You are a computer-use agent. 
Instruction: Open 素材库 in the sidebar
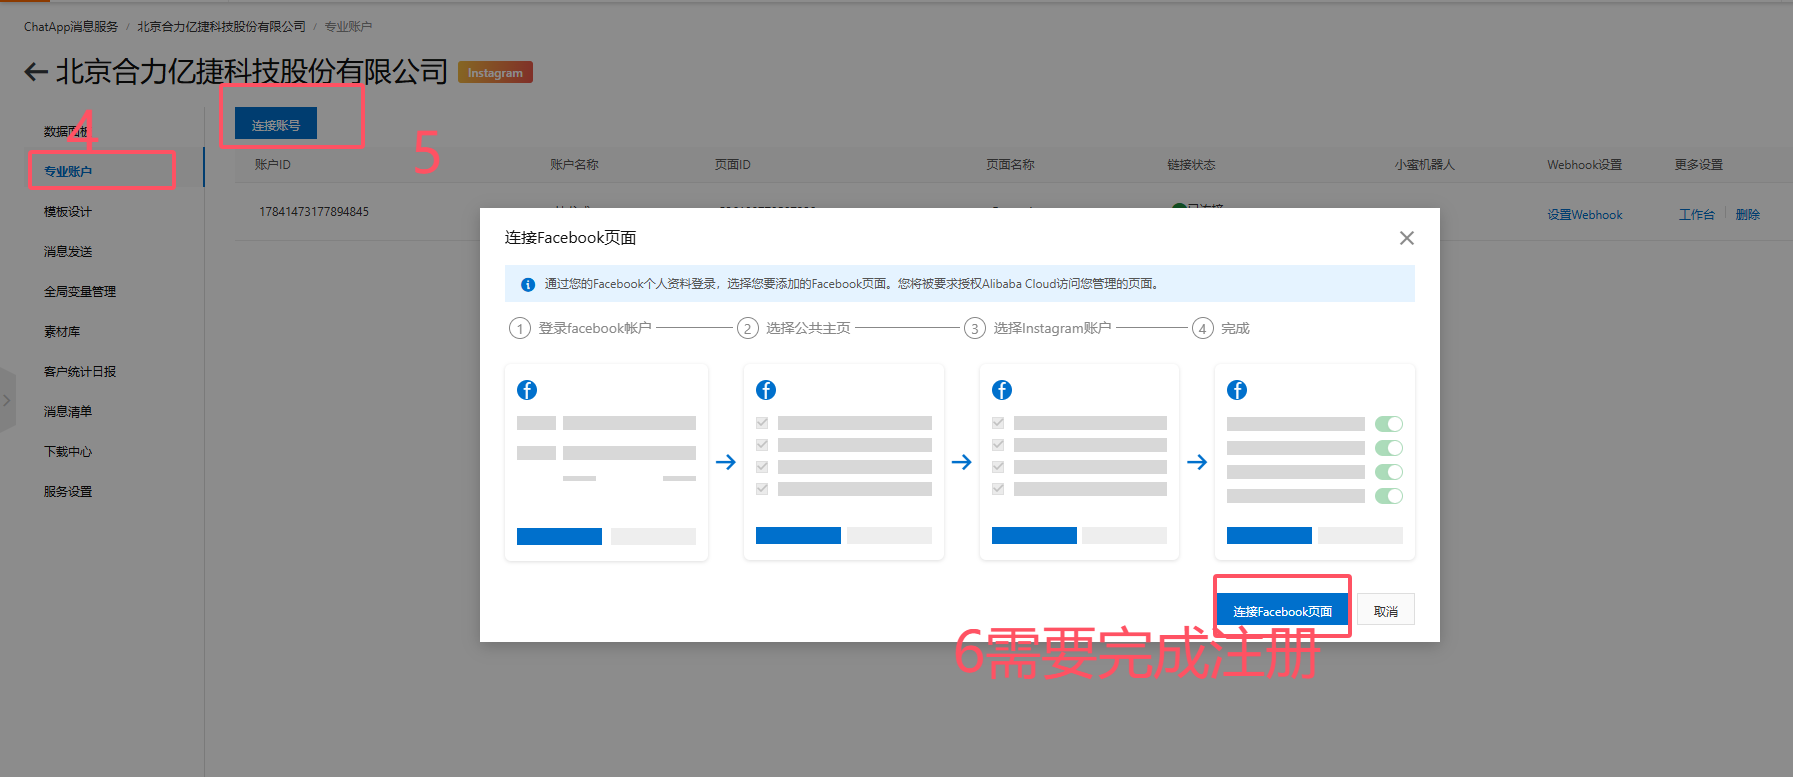pyautogui.click(x=62, y=331)
